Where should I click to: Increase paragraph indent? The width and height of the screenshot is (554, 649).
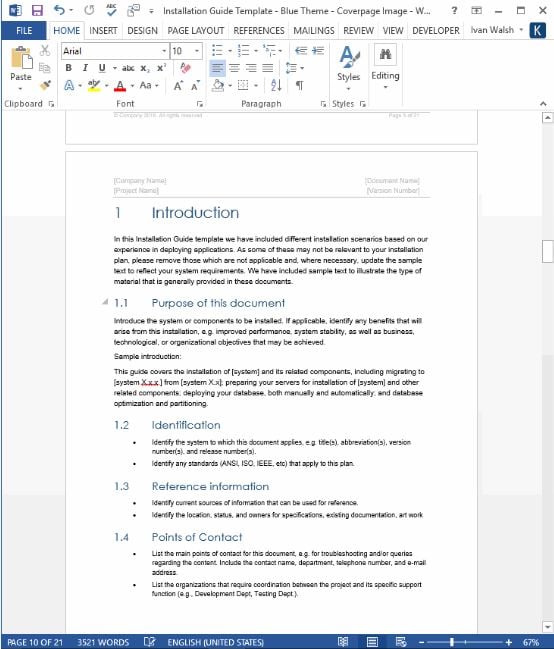[x=318, y=50]
